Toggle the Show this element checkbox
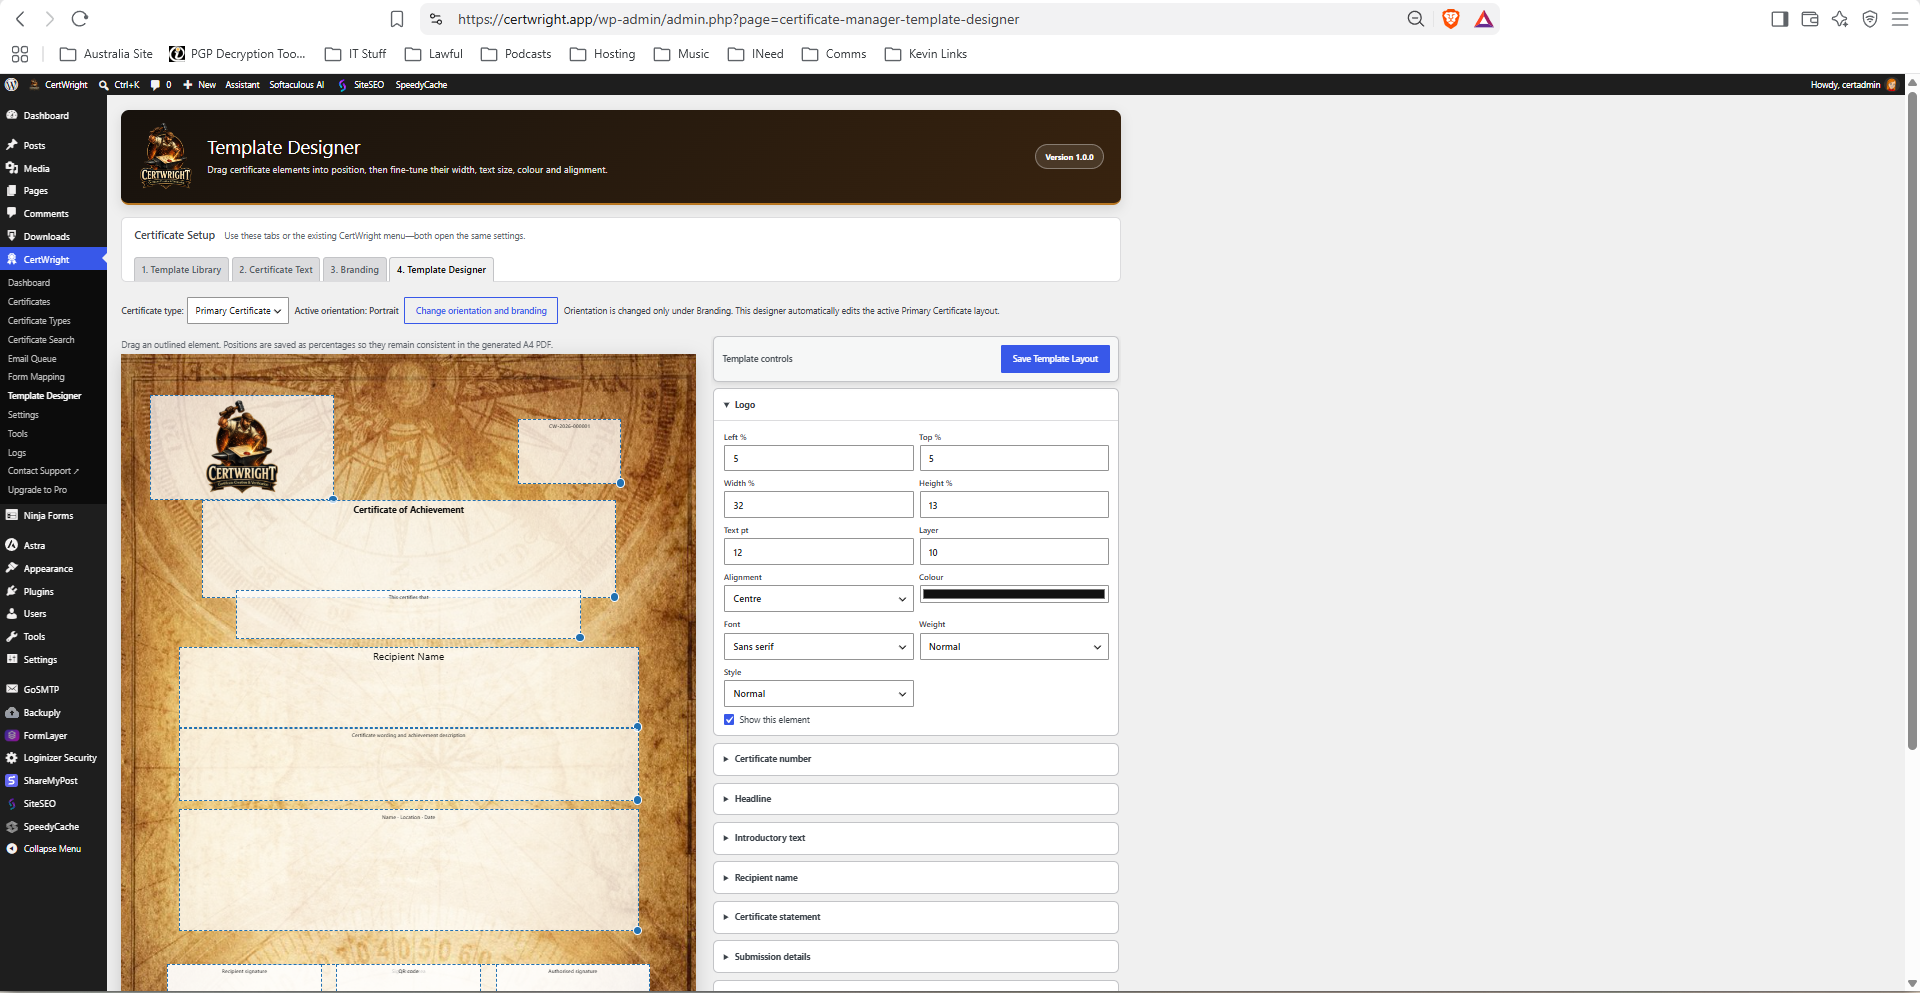The height and width of the screenshot is (993, 1920). [x=729, y=720]
